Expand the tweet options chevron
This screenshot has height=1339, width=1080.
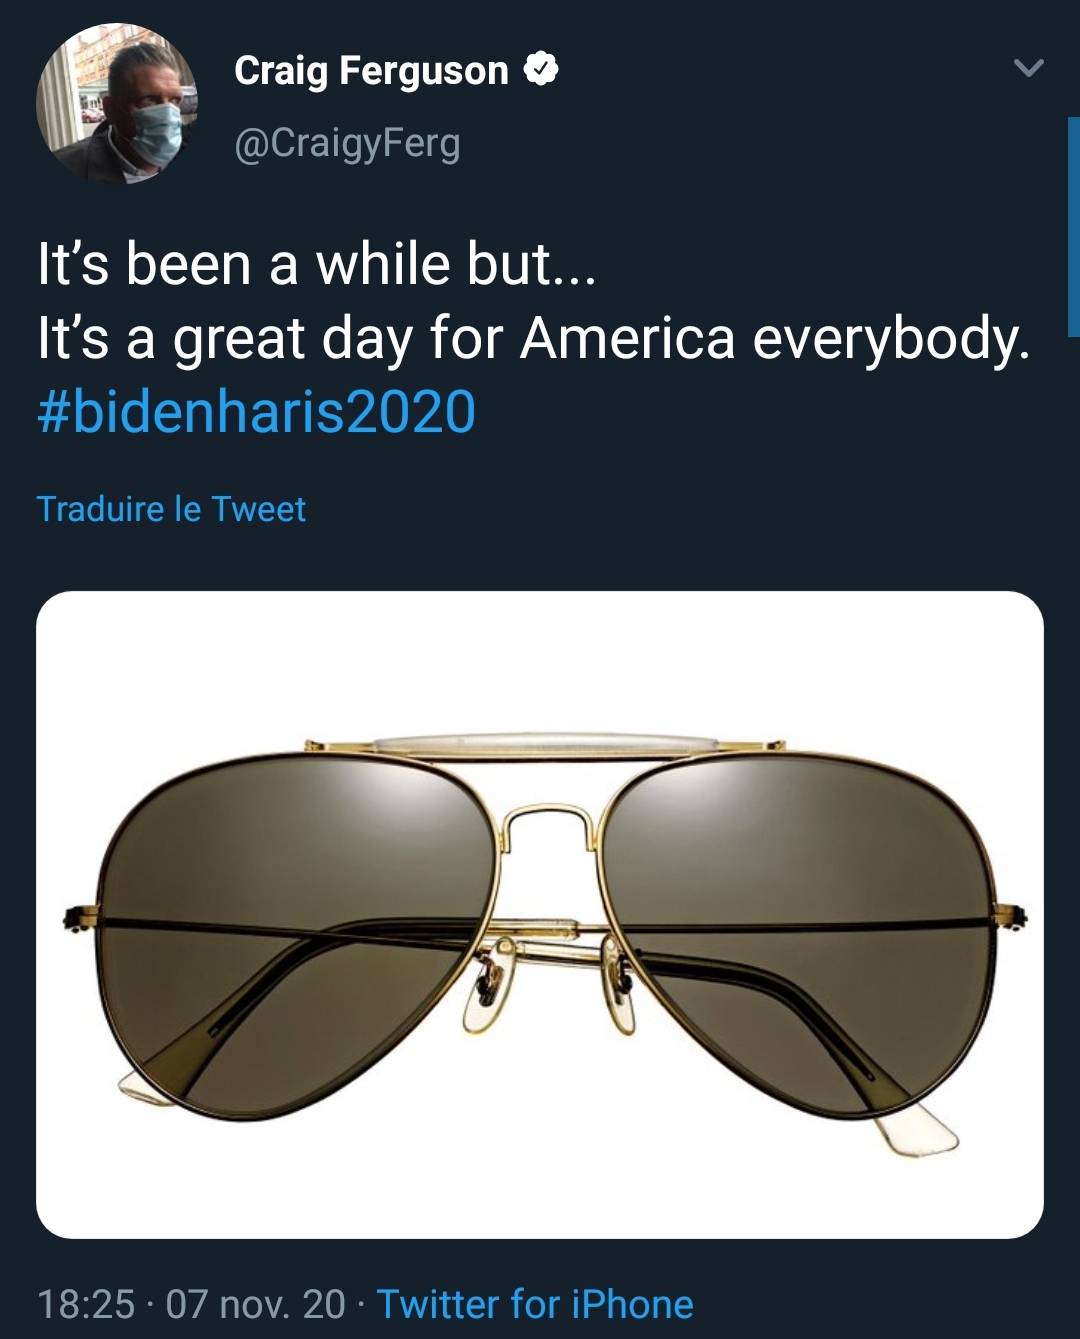(1028, 69)
